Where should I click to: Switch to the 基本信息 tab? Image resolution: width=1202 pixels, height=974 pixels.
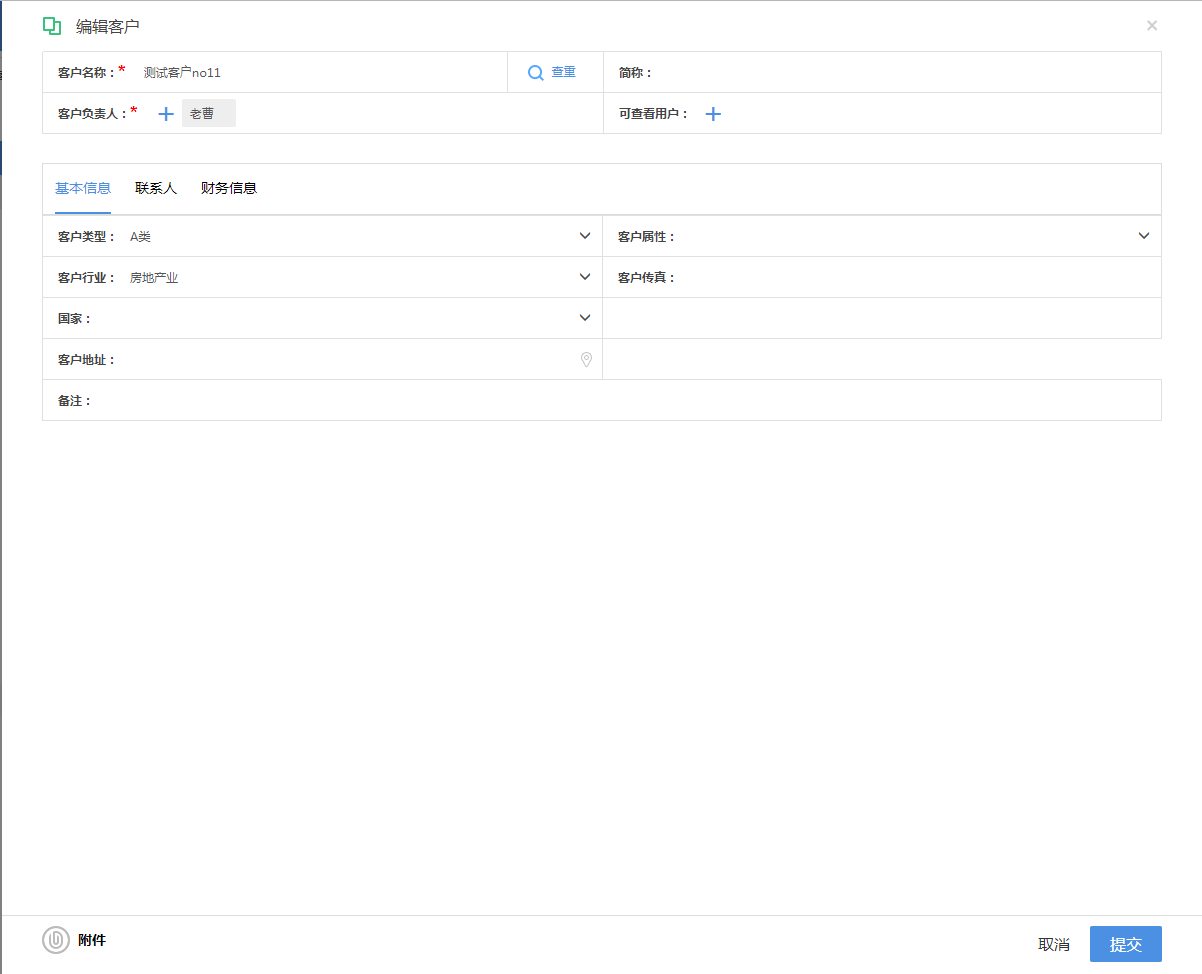(83, 188)
